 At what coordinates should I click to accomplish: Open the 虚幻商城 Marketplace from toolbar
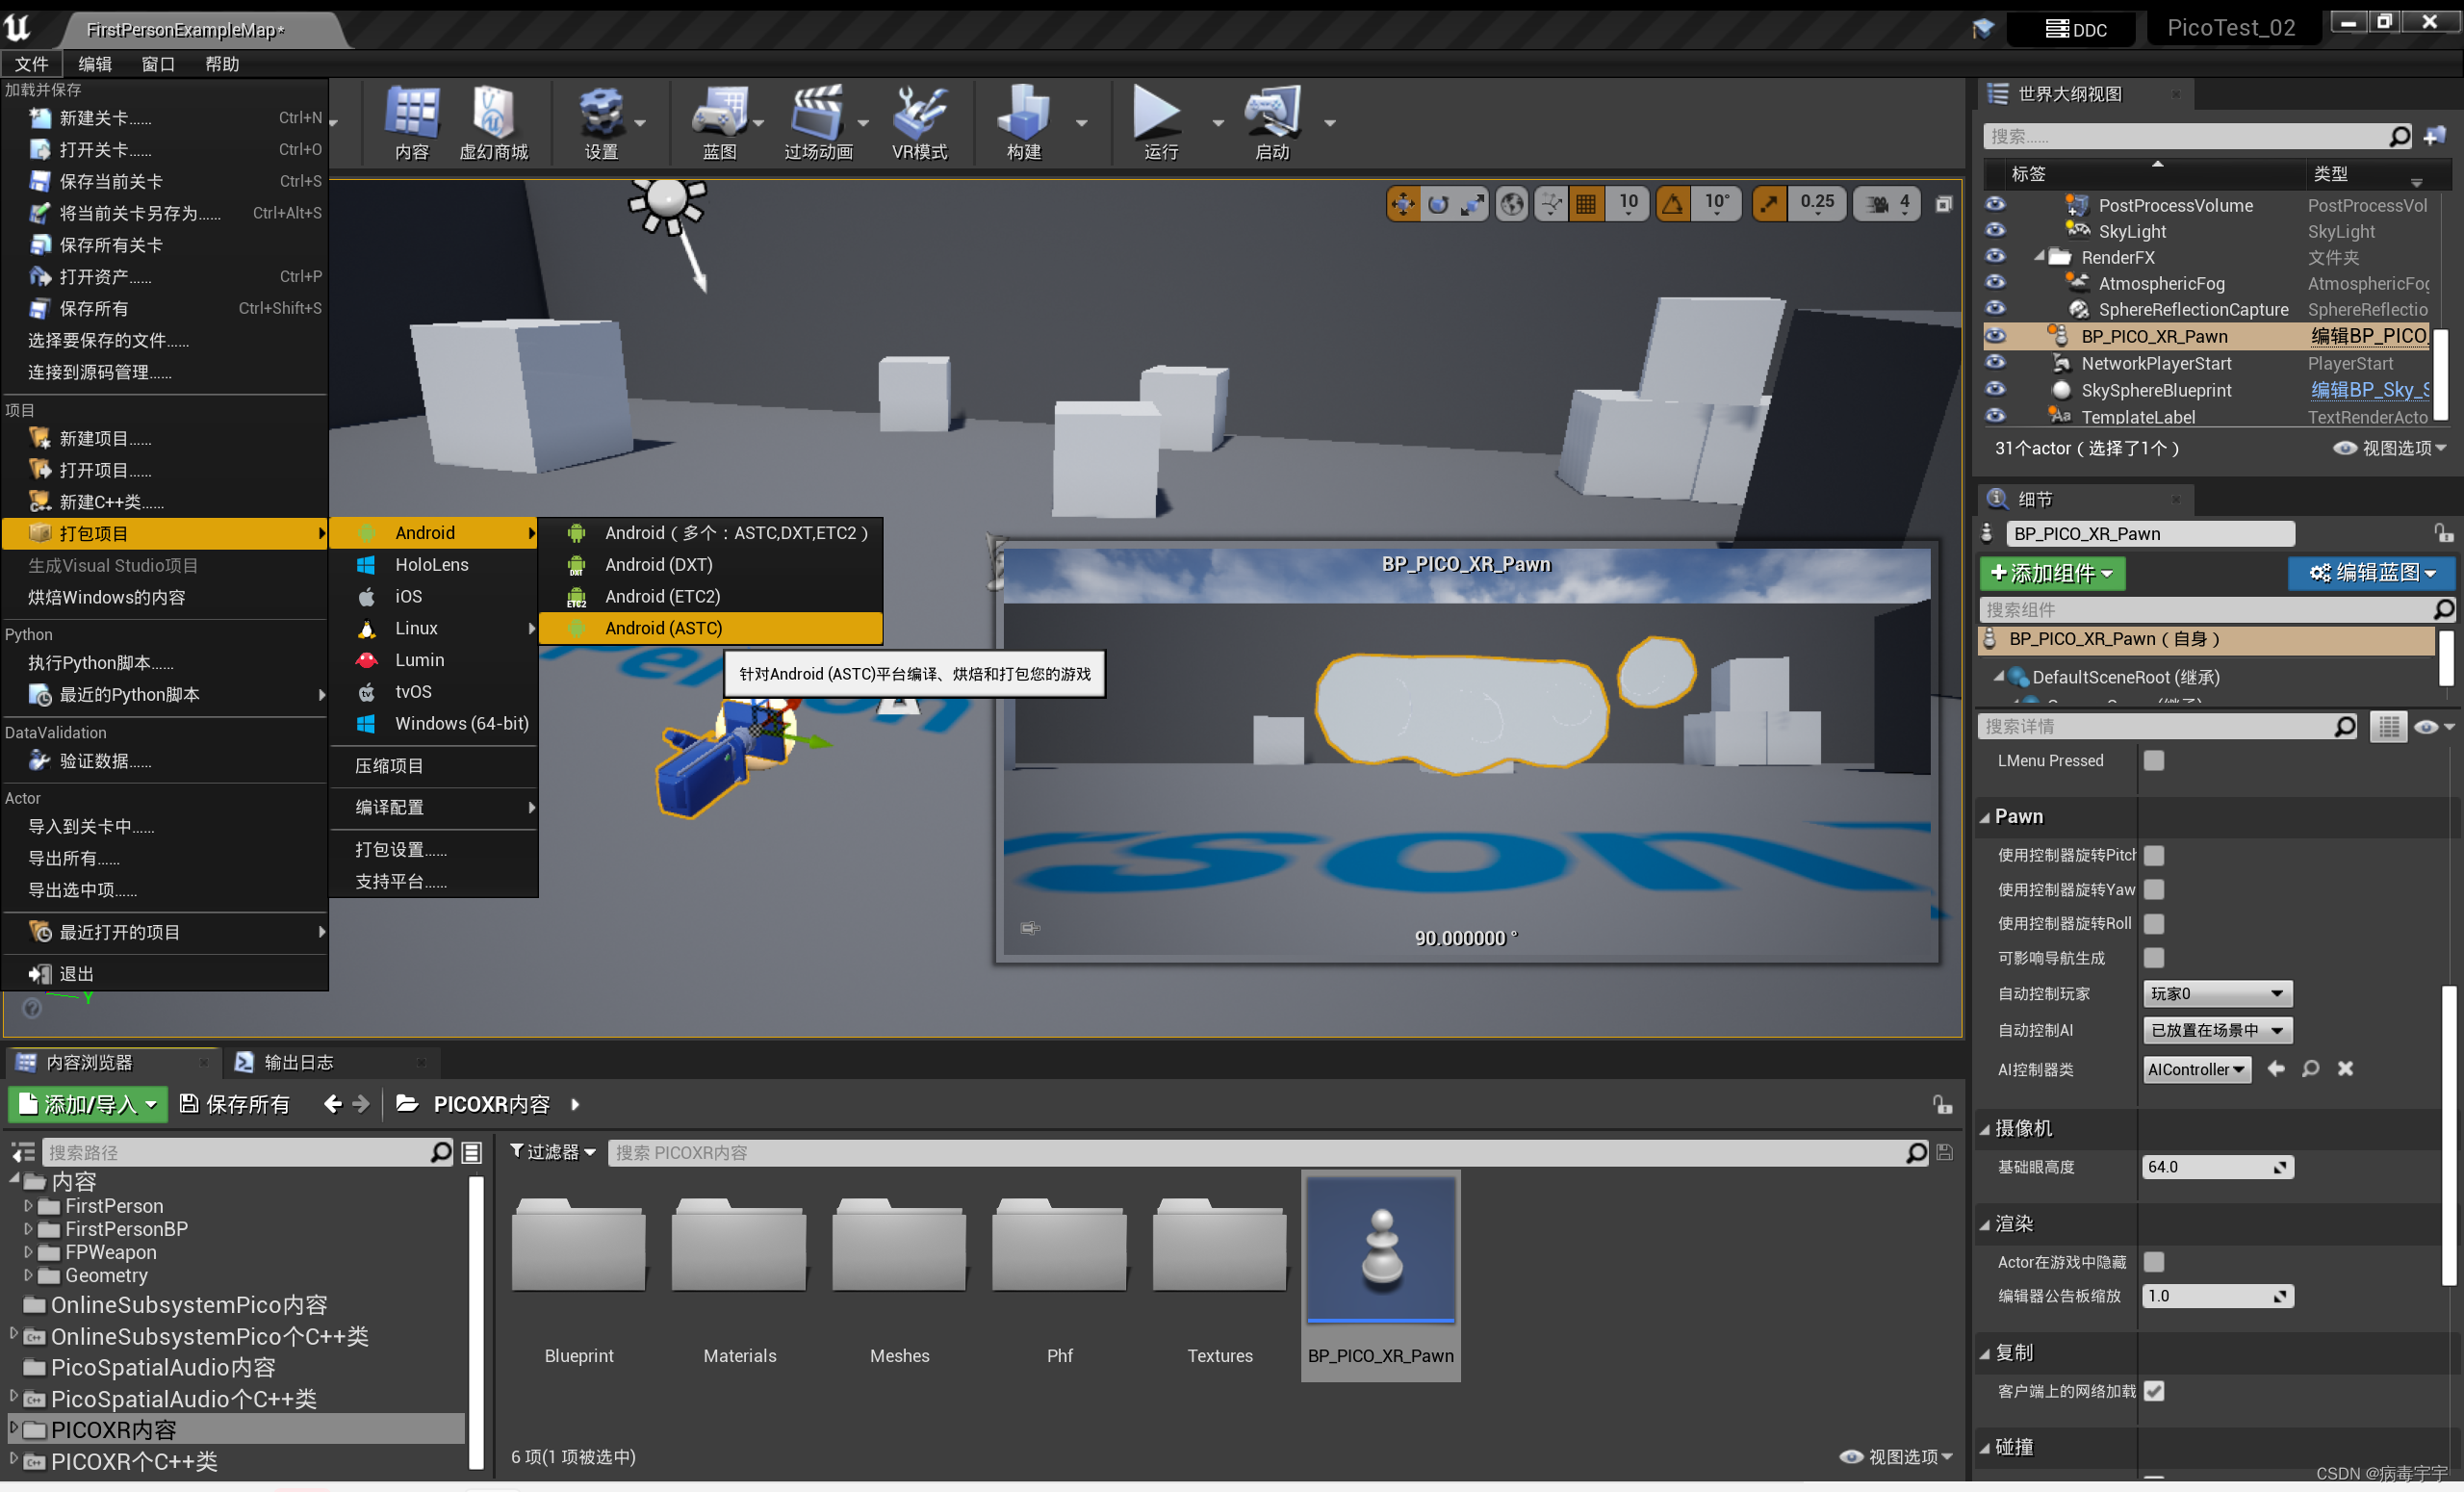(x=495, y=120)
